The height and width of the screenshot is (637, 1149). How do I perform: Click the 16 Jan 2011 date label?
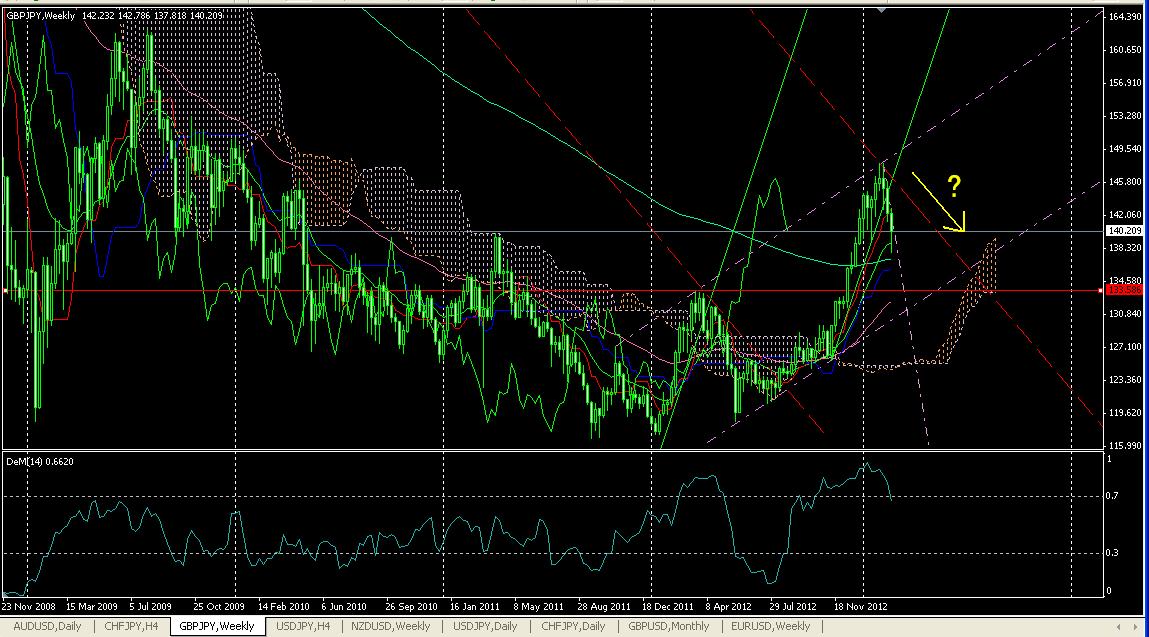pos(475,607)
